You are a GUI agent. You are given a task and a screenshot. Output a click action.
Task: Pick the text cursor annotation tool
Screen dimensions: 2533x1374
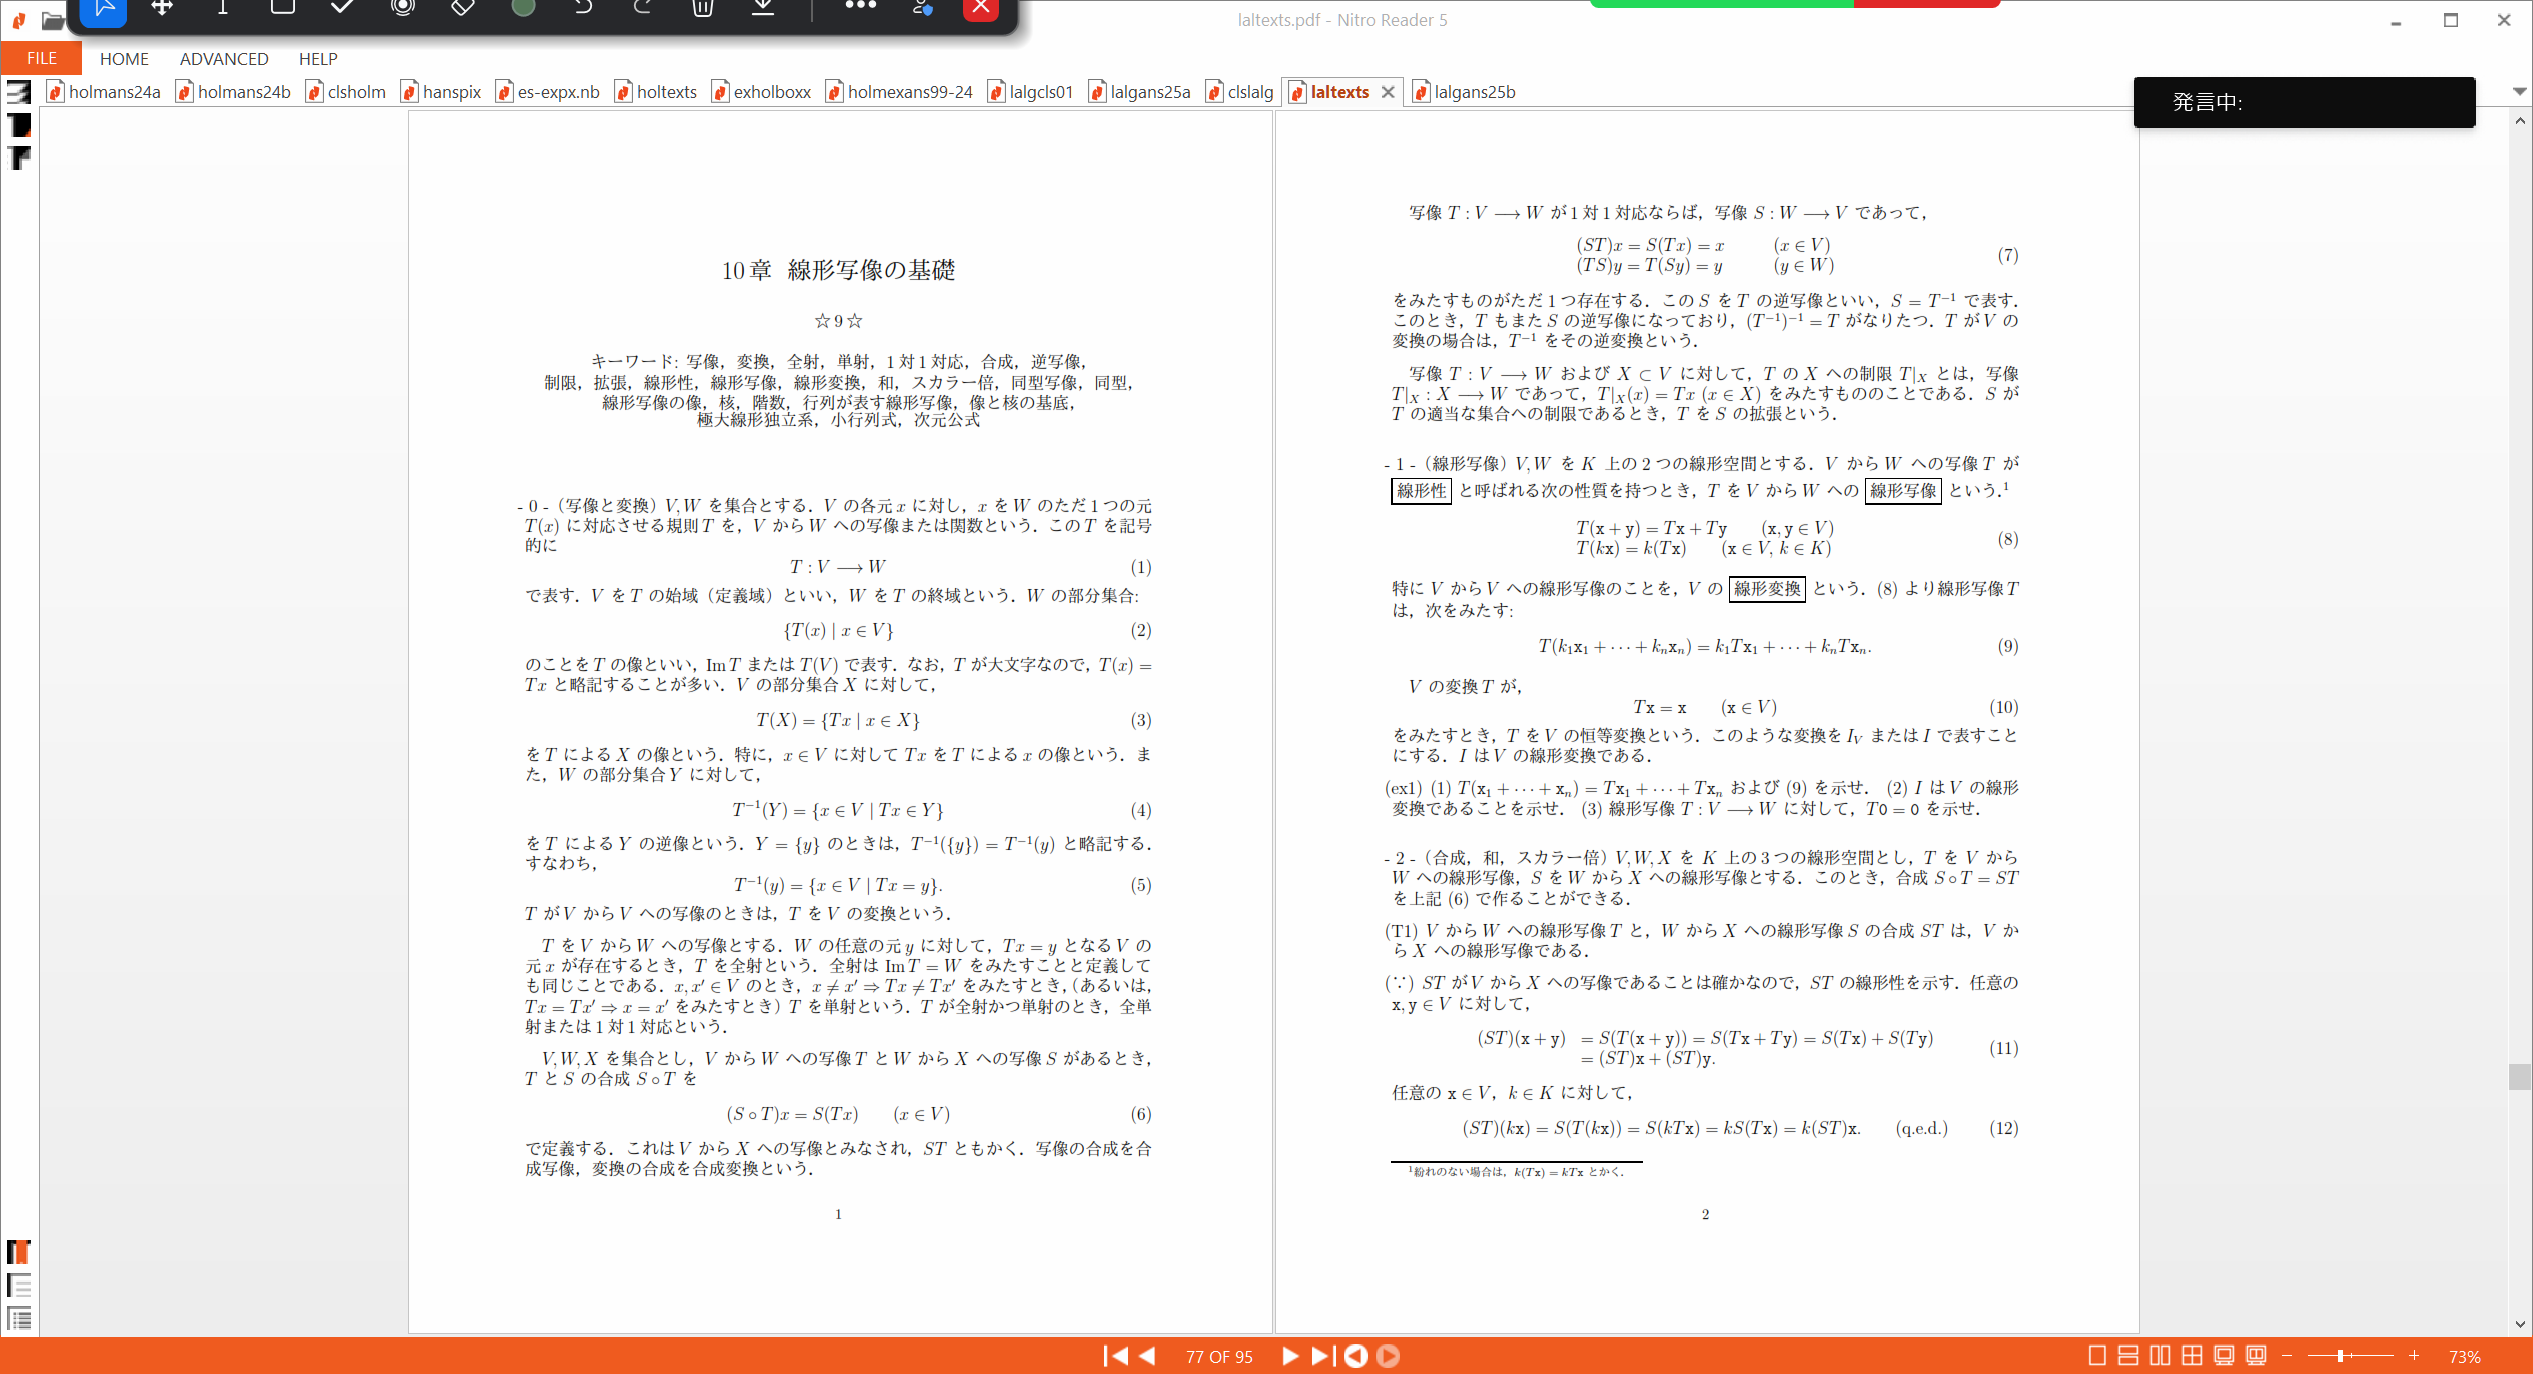(x=223, y=8)
